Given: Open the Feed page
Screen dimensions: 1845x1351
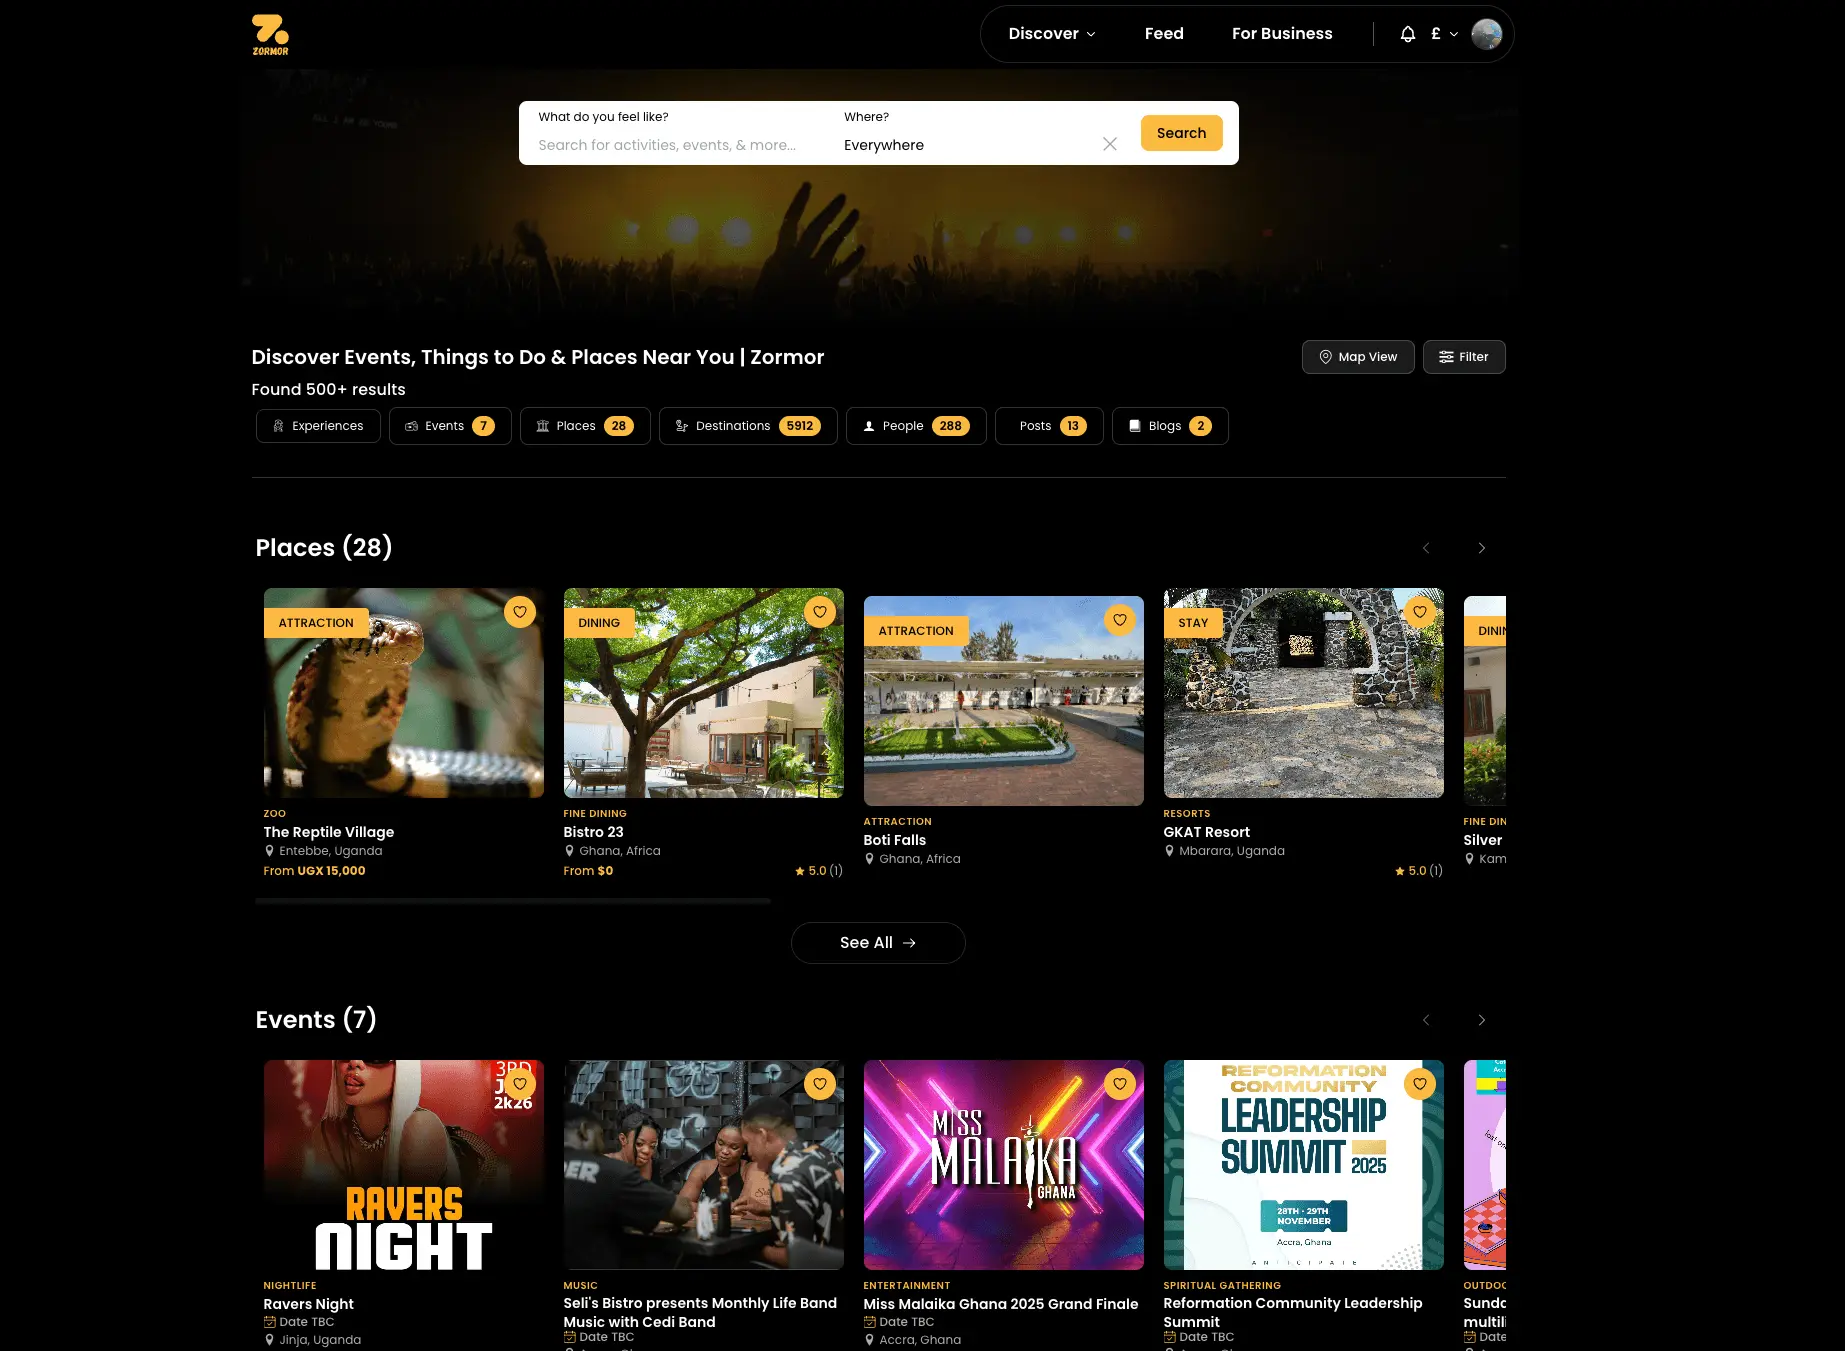Looking at the screenshot, I should [1164, 34].
